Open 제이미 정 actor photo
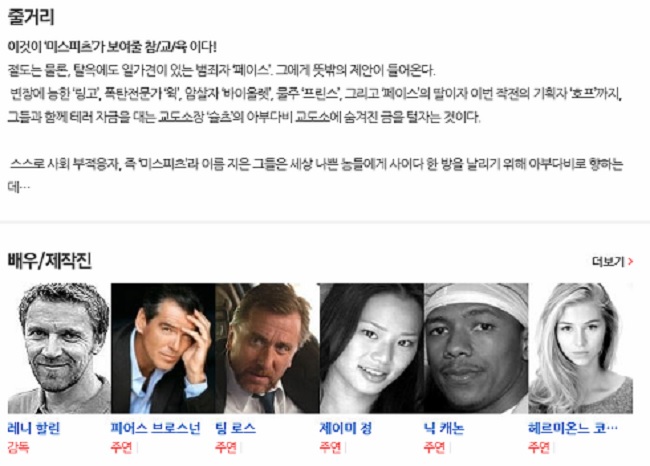This screenshot has width=650, height=466. coord(371,348)
